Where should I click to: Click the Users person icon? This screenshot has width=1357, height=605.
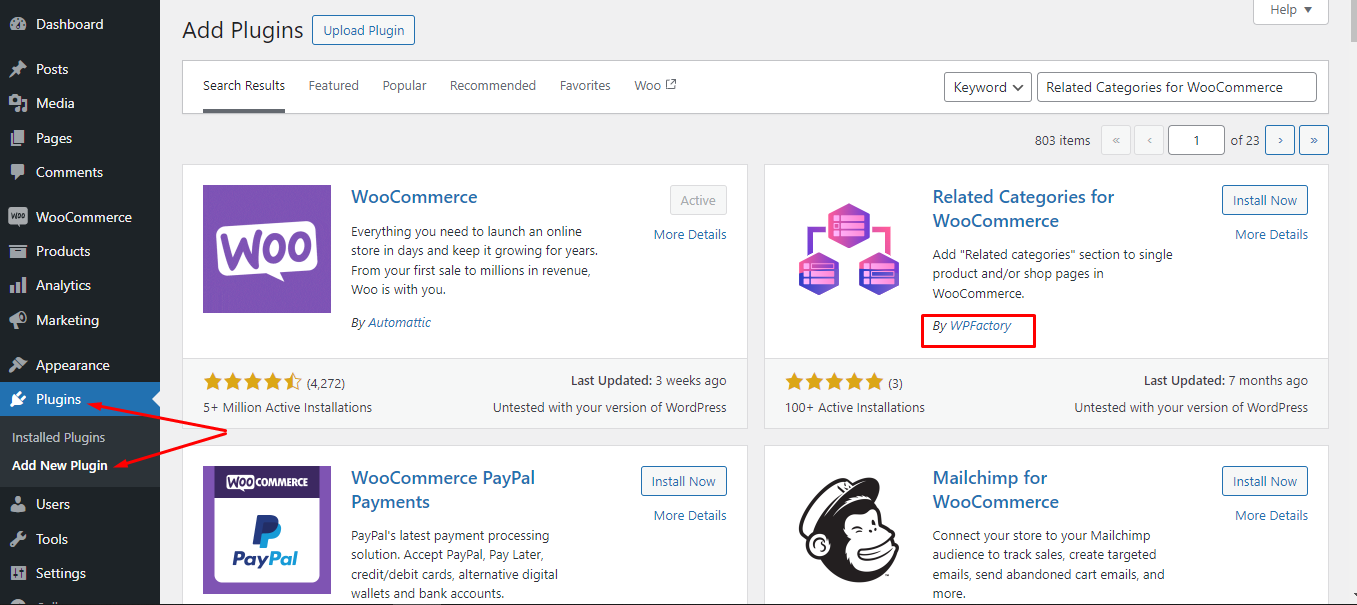click(17, 504)
